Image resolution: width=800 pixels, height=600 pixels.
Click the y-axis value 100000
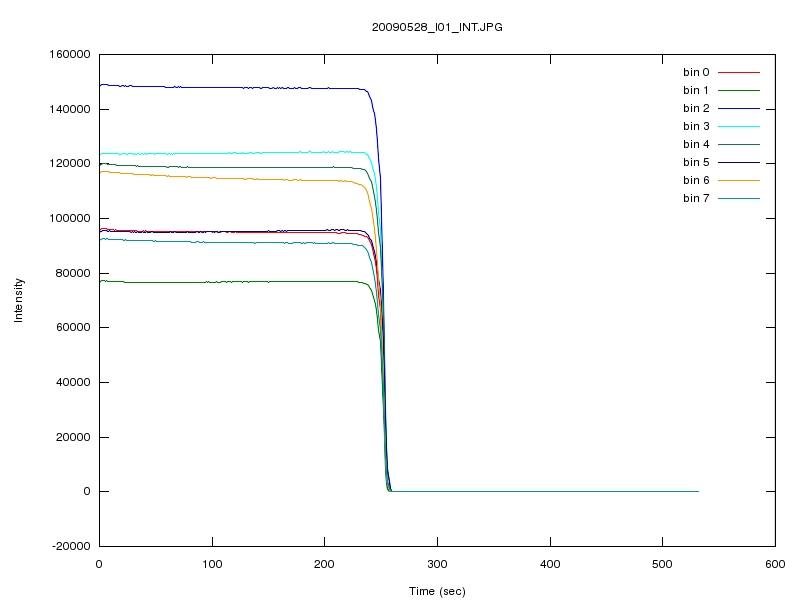coord(70,218)
